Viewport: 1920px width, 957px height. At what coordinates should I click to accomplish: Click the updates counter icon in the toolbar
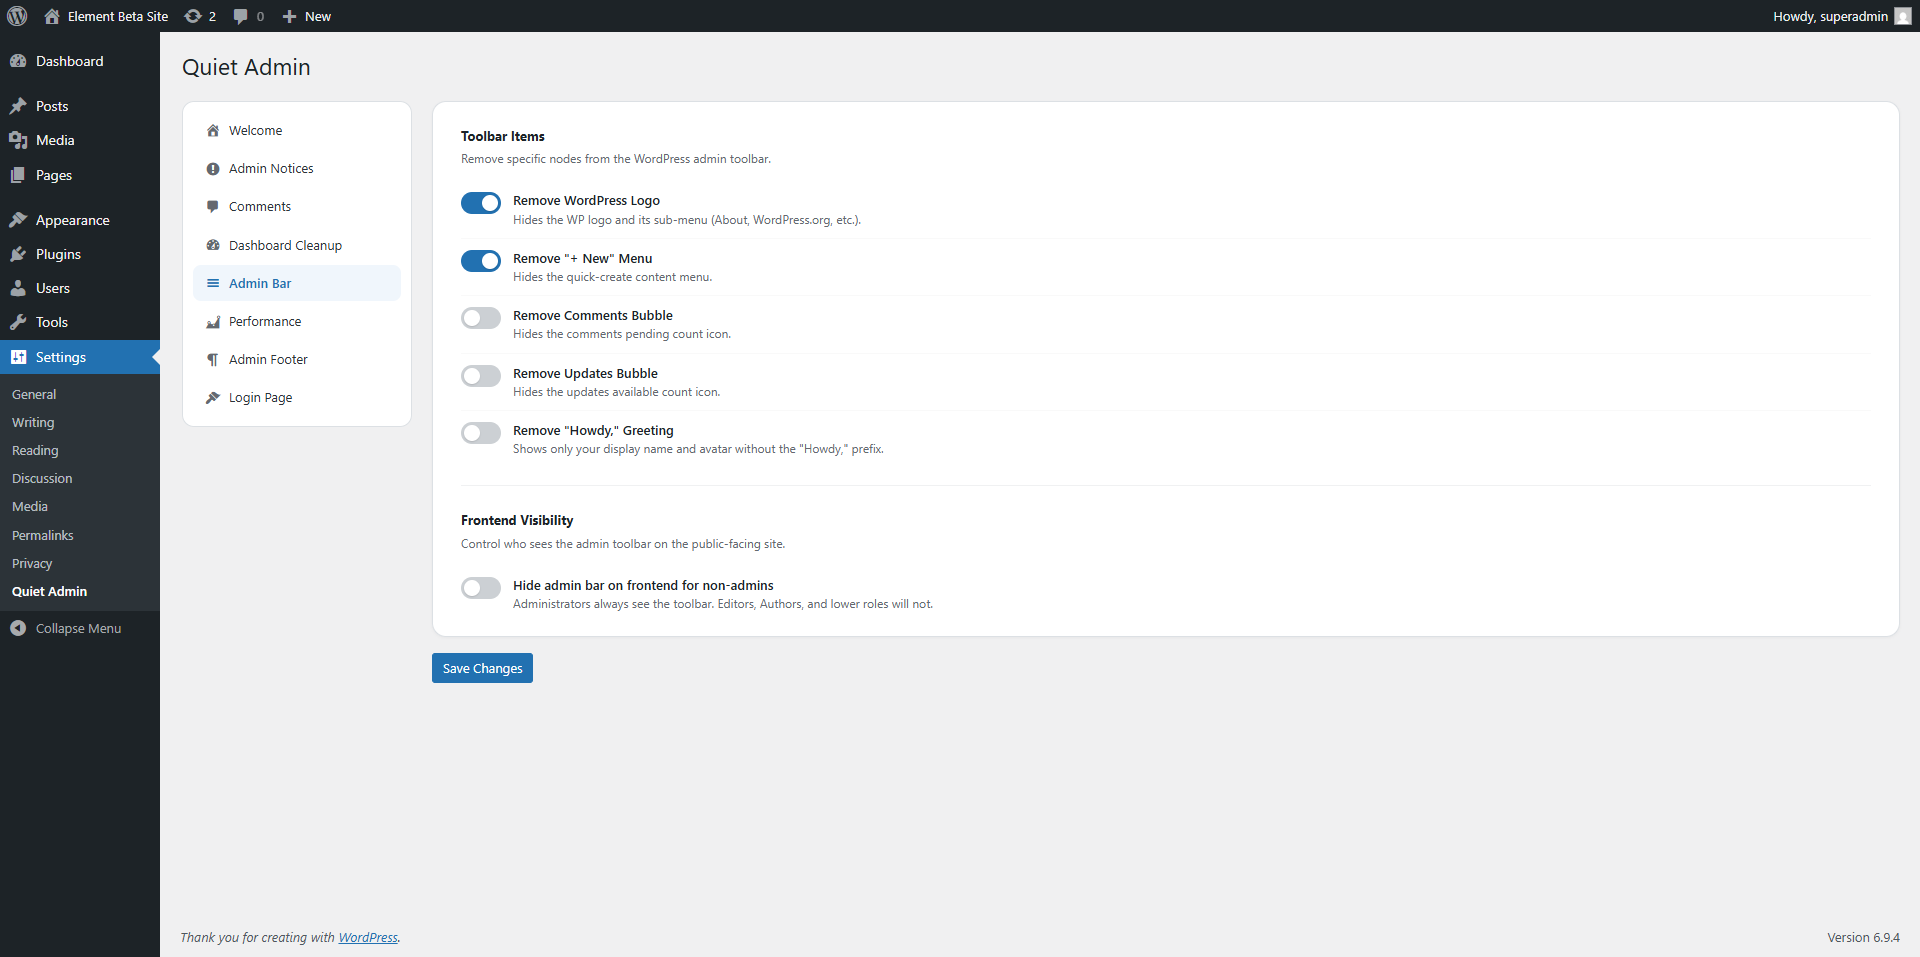(193, 16)
